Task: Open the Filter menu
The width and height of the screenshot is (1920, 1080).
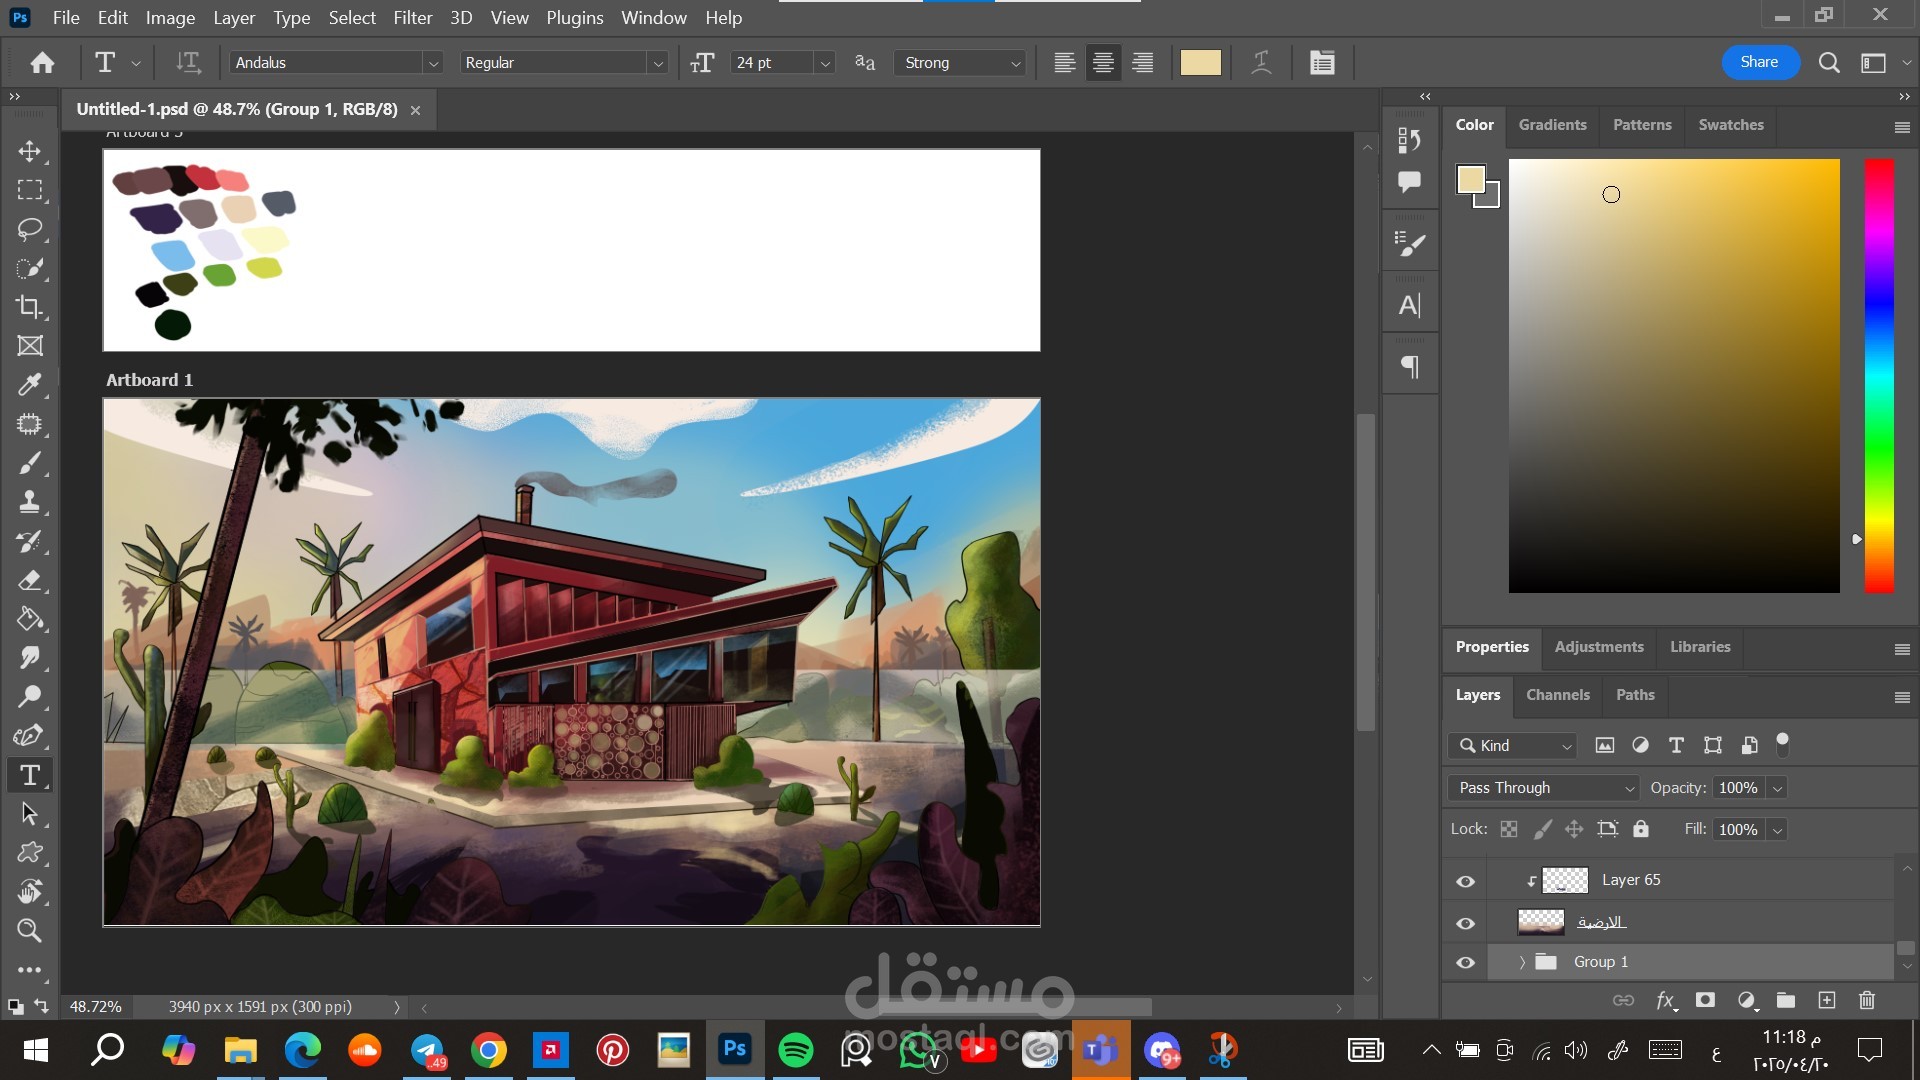Action: click(412, 18)
